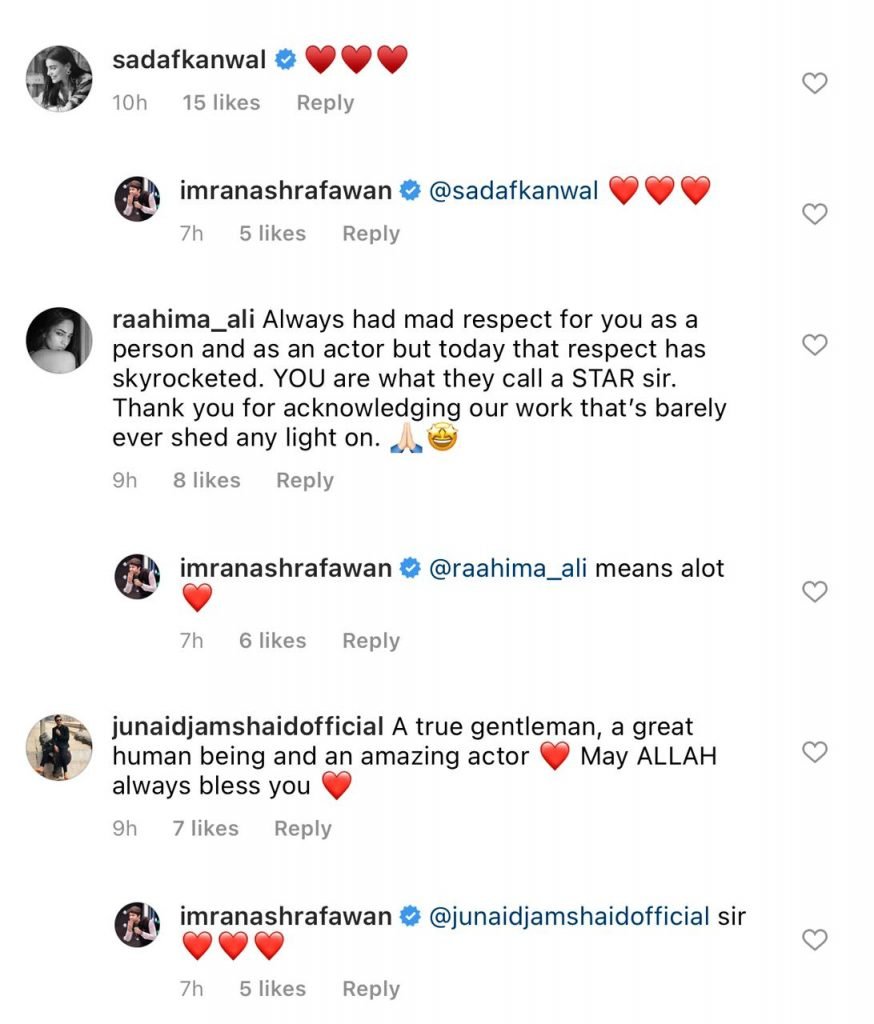The height and width of the screenshot is (1024, 874).
Task: Show the 7 likes on junaidjamshaidofficial's comment
Action: (206, 828)
